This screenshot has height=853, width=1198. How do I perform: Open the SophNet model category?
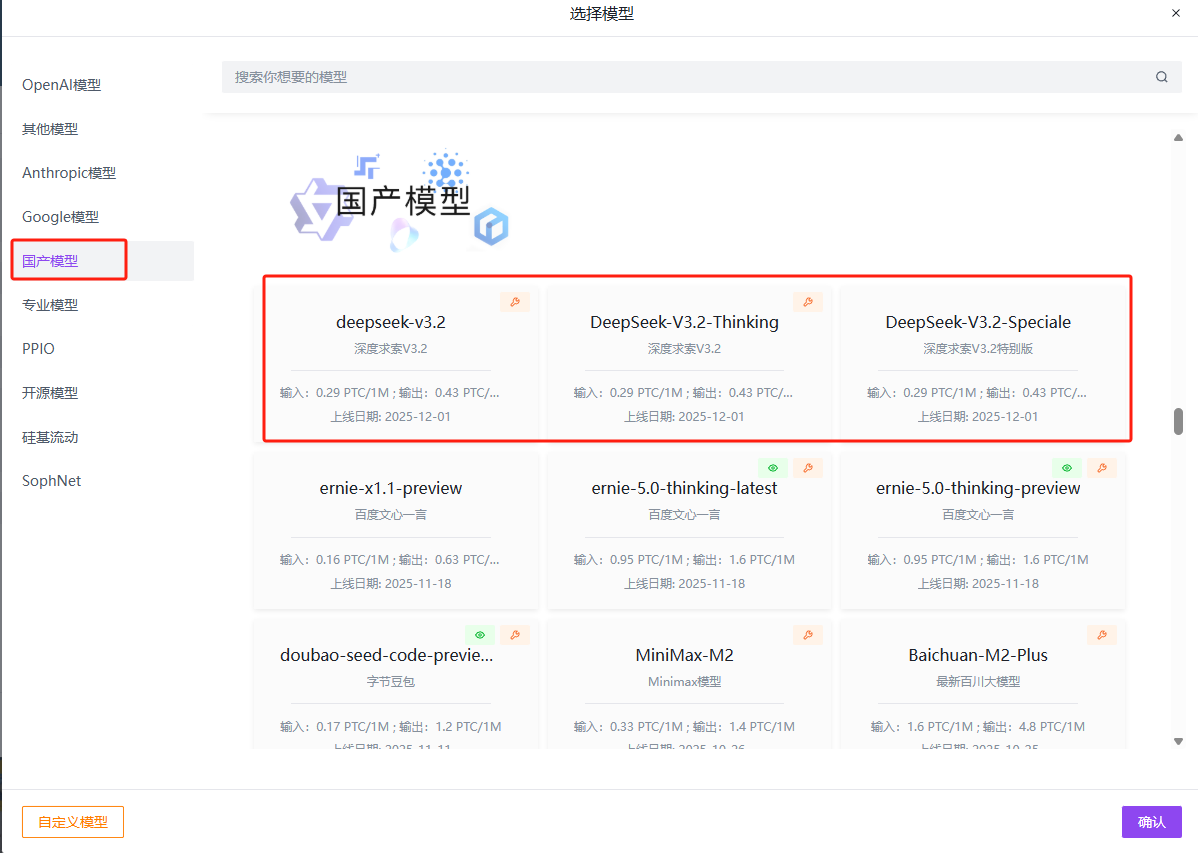coord(51,480)
